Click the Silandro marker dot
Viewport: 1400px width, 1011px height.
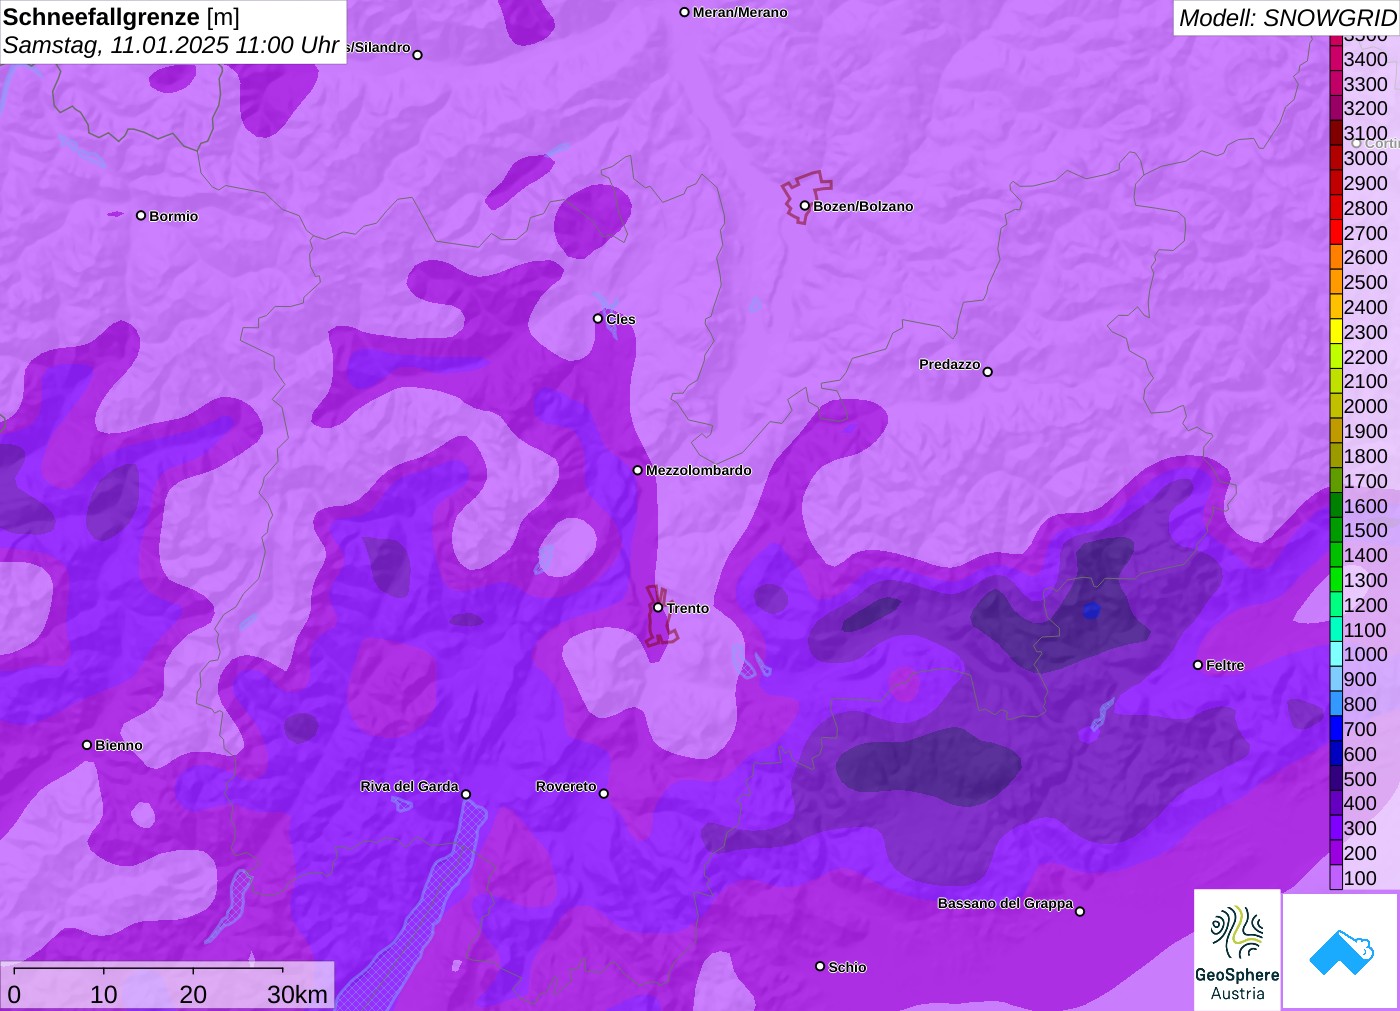click(x=417, y=54)
